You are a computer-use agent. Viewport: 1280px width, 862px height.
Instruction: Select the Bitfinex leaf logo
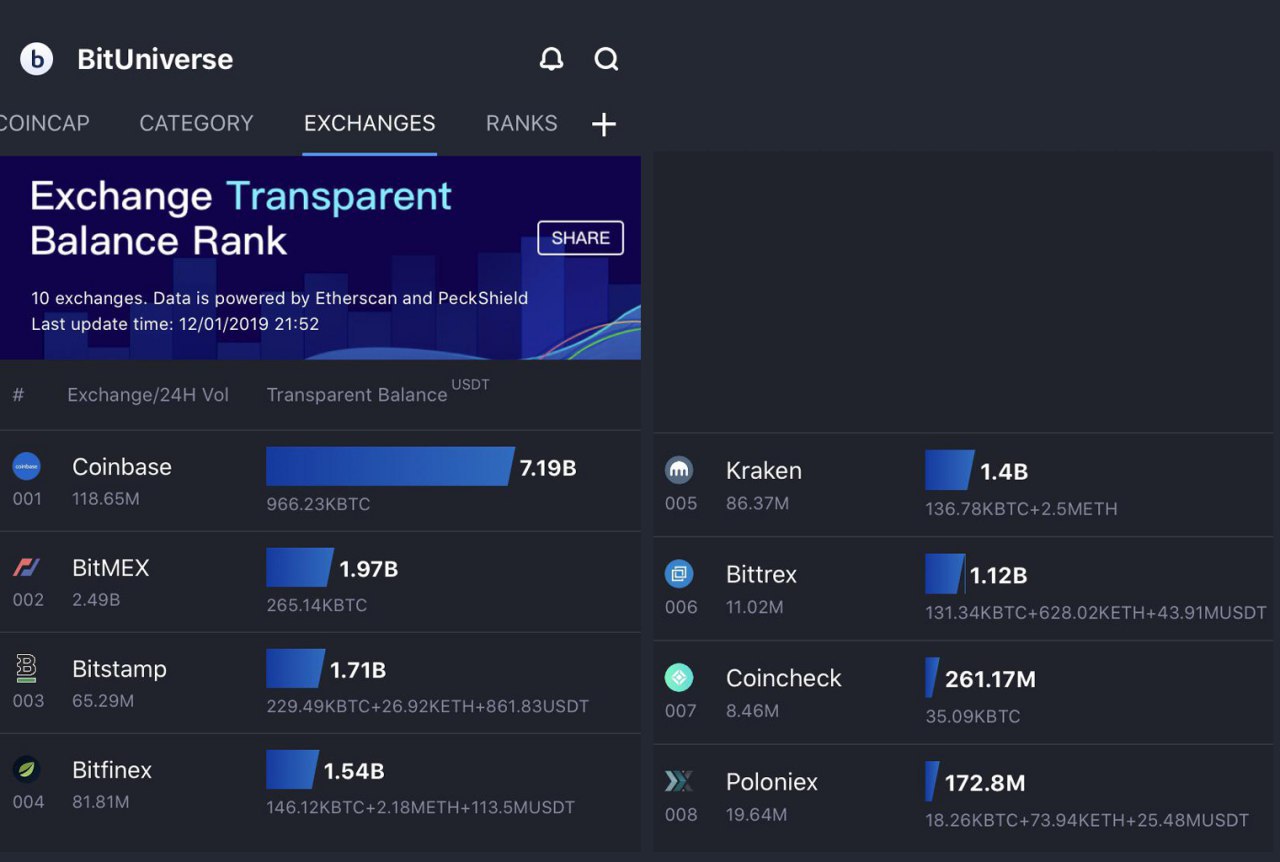(27, 769)
